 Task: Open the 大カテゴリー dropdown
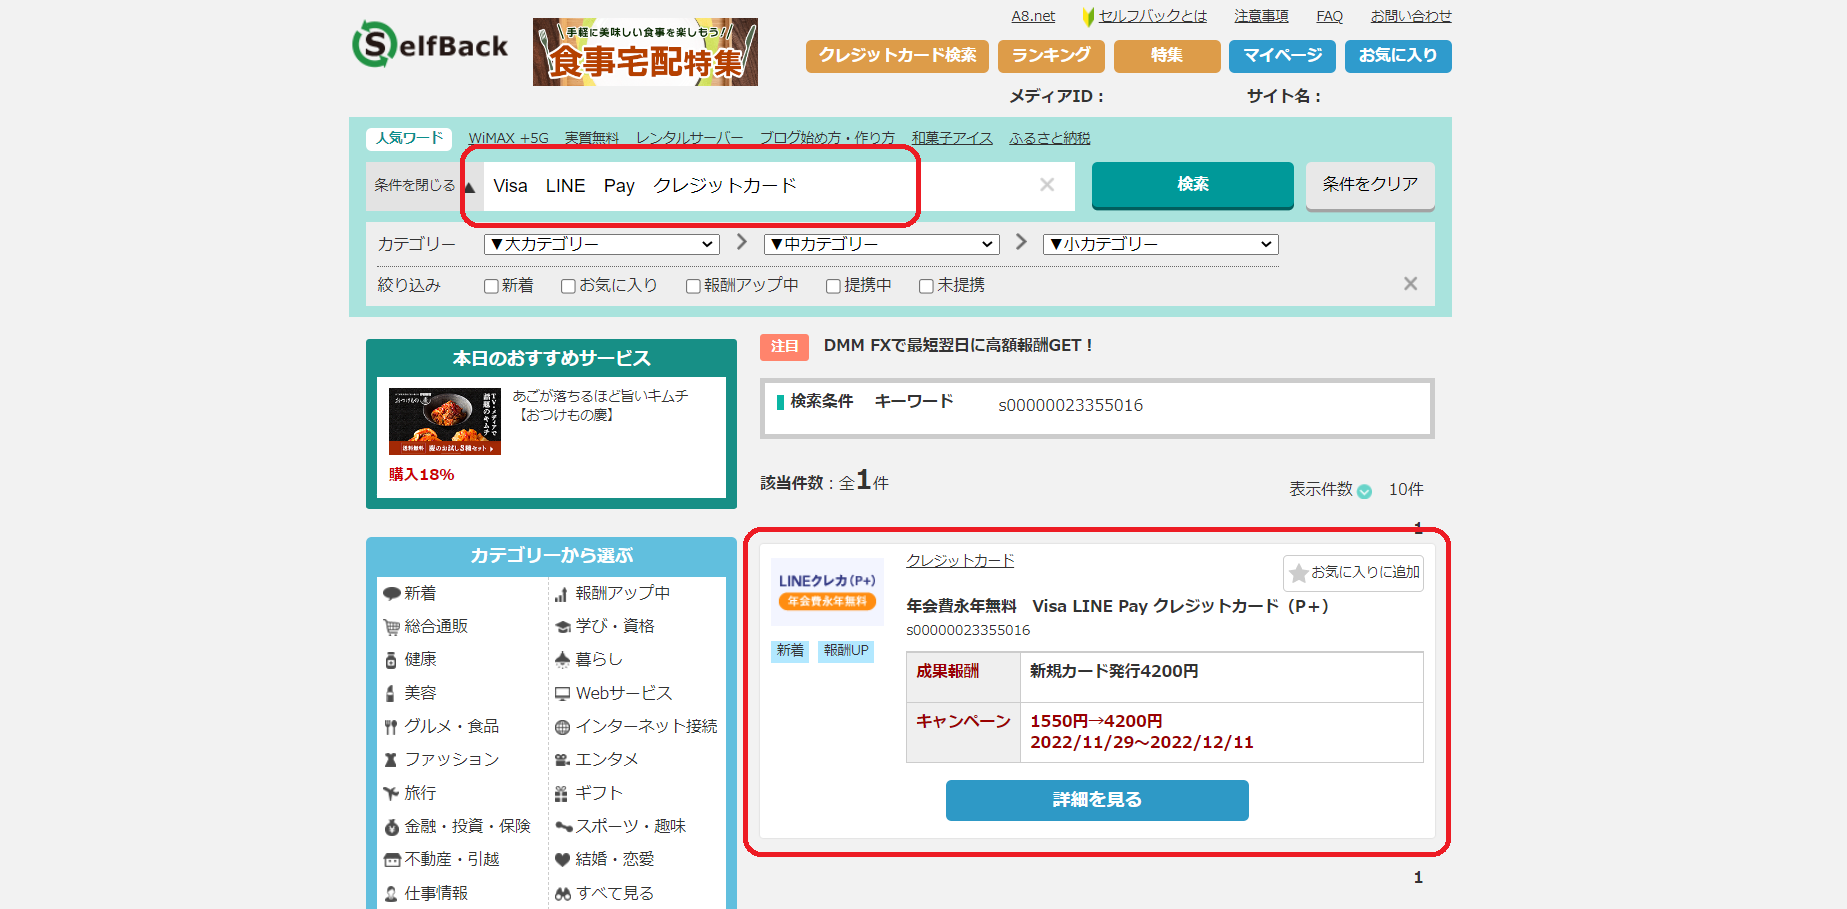coord(602,244)
